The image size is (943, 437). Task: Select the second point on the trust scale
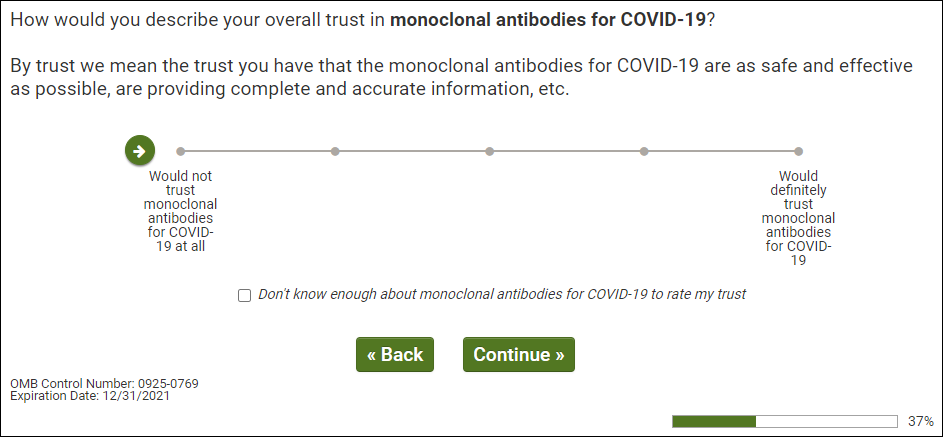(335, 152)
